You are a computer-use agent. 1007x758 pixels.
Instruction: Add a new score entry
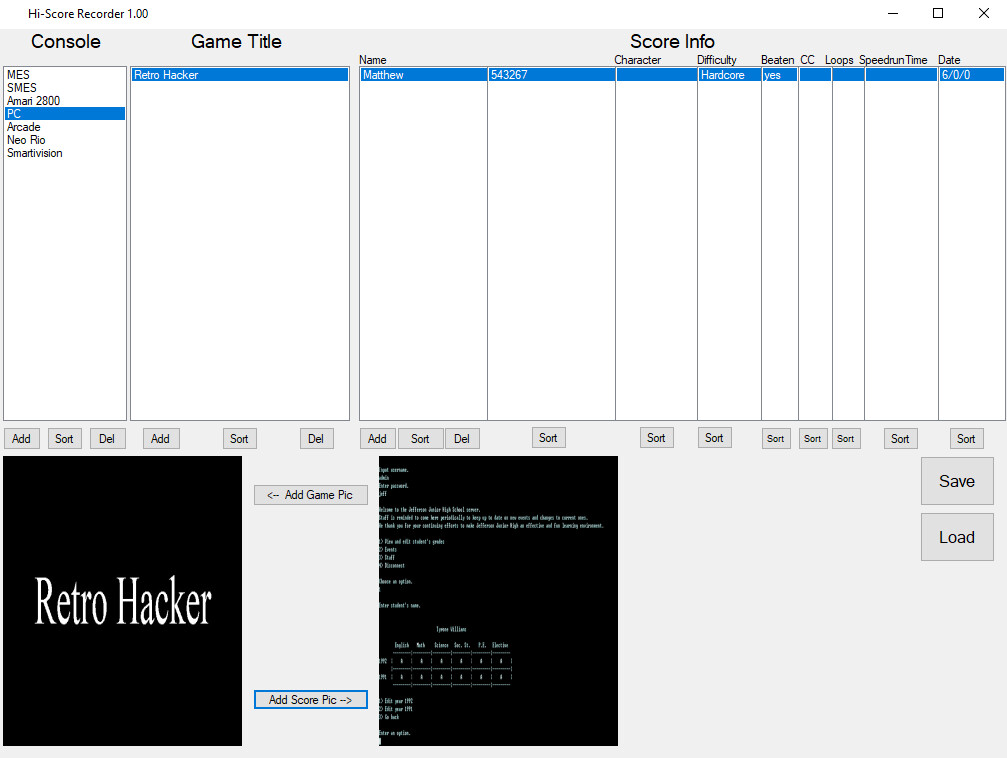click(377, 437)
